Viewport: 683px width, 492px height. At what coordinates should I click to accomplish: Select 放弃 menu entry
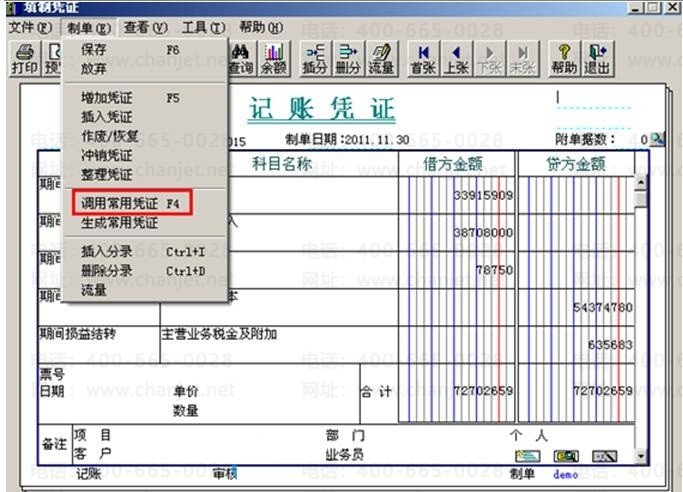click(145, 69)
